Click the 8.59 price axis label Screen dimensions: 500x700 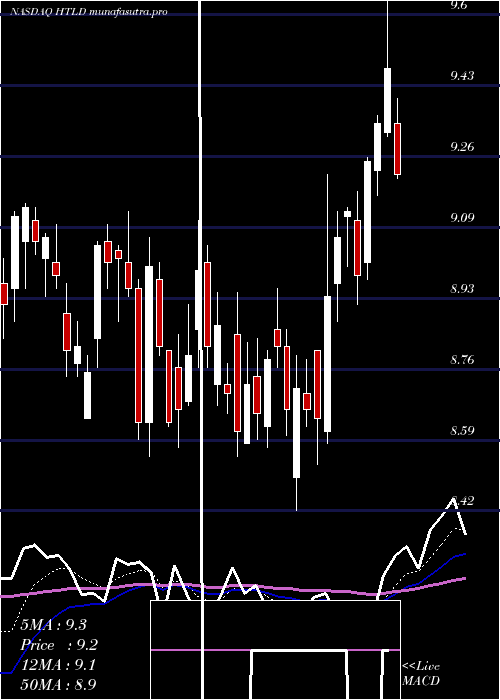click(462, 431)
